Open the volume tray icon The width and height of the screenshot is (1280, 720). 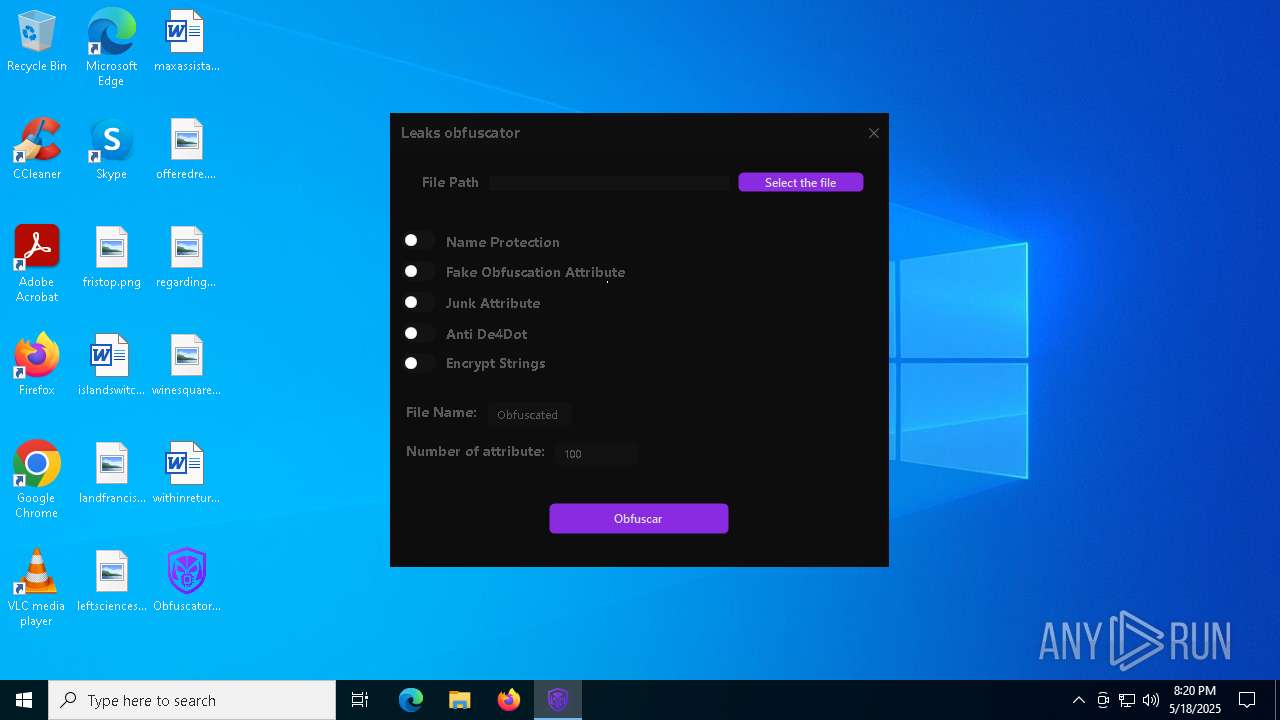coord(1151,700)
